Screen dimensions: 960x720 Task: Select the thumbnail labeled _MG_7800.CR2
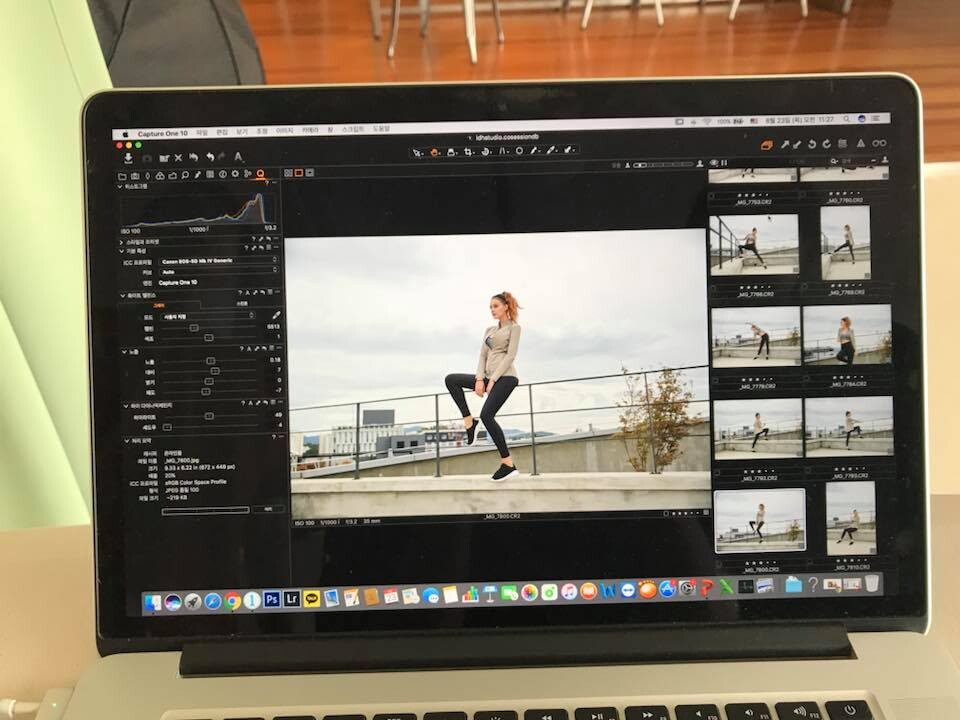pyautogui.click(x=760, y=520)
